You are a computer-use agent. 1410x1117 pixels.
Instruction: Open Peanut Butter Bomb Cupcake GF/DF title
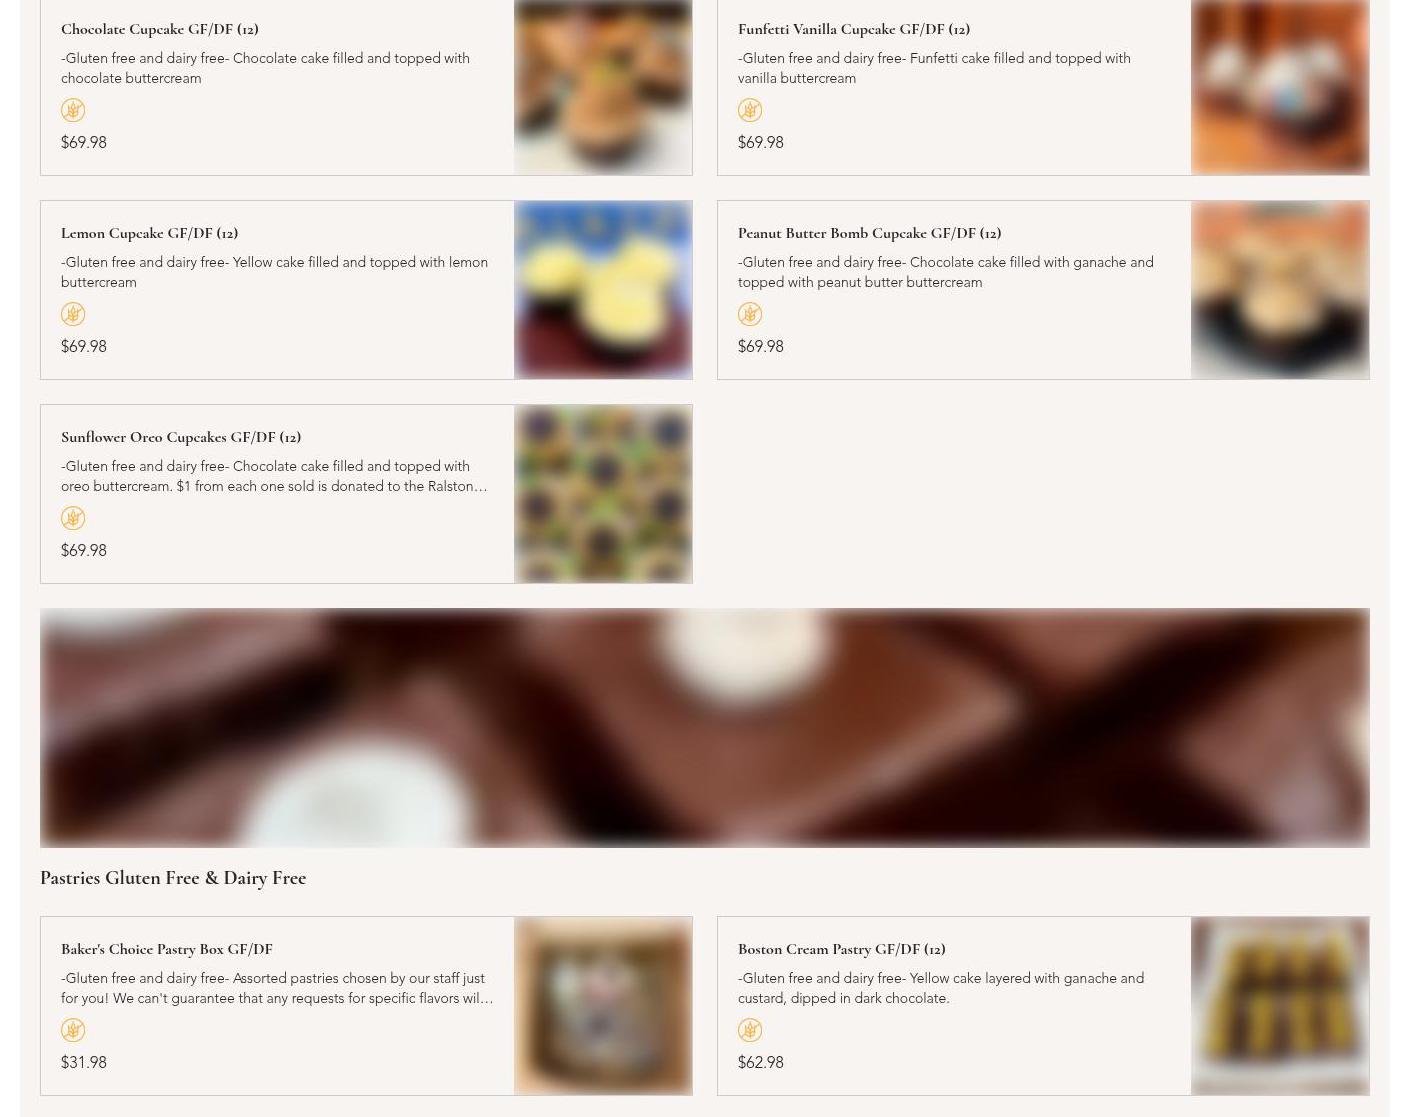869,233
